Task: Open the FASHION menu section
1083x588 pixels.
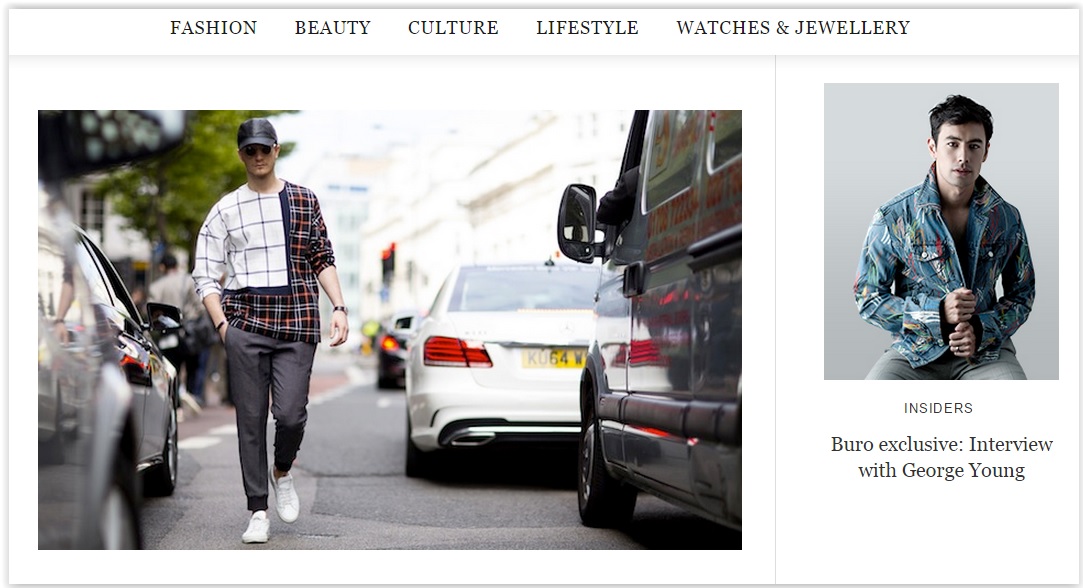Action: pyautogui.click(x=213, y=28)
